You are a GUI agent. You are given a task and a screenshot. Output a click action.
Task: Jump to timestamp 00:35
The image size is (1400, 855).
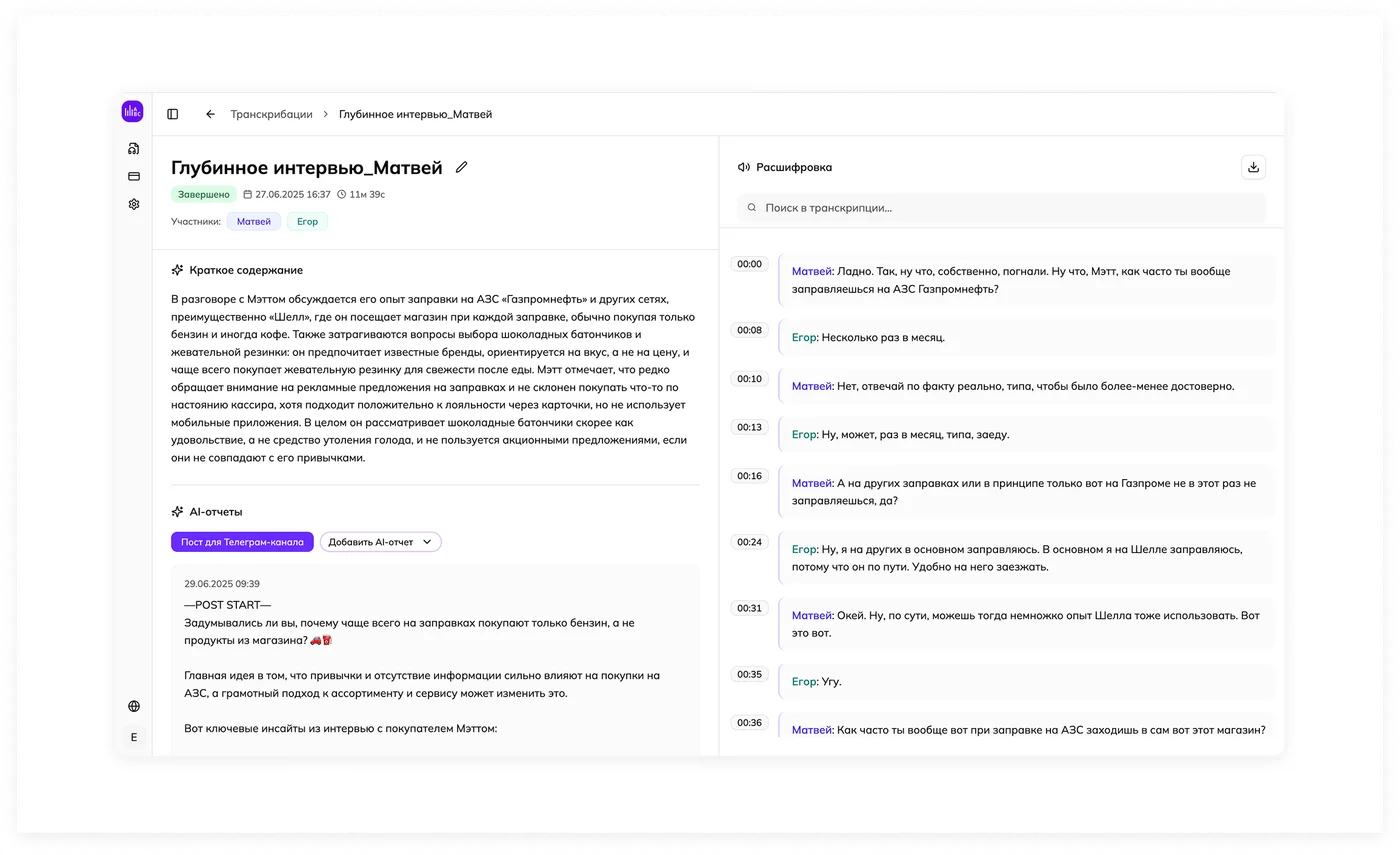click(x=749, y=674)
